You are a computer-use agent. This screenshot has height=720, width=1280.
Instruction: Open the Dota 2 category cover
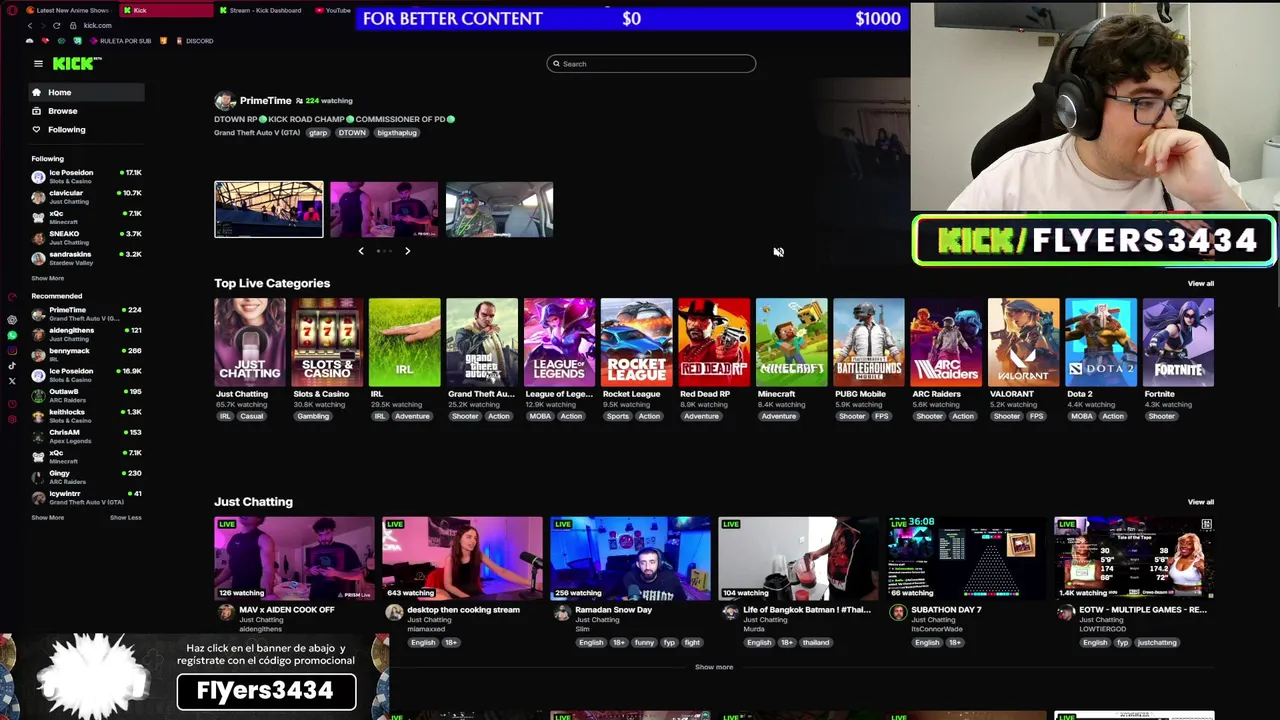pyautogui.click(x=1101, y=342)
